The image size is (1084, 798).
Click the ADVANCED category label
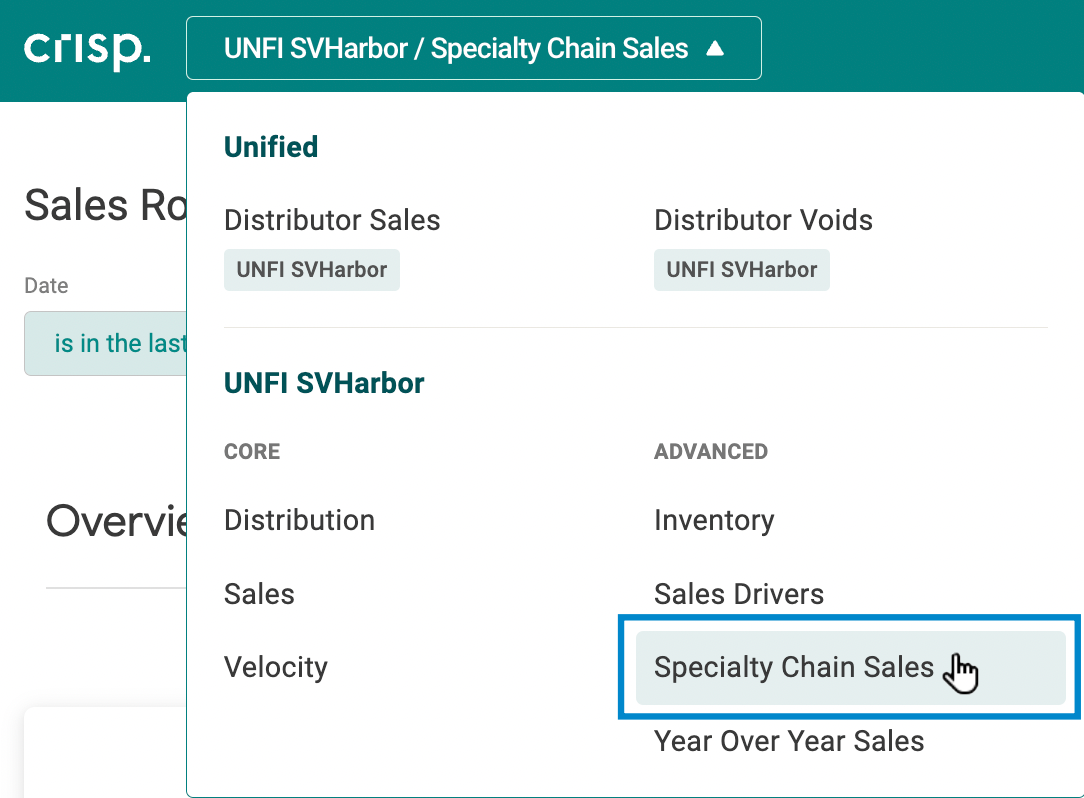[x=711, y=452]
